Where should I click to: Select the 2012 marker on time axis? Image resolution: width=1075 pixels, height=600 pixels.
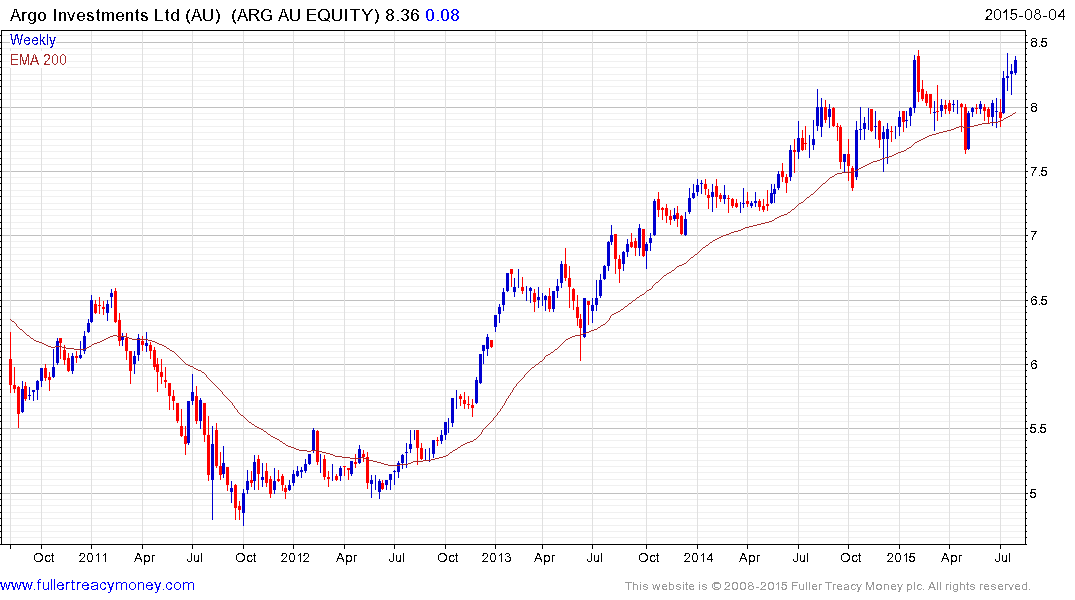[294, 557]
